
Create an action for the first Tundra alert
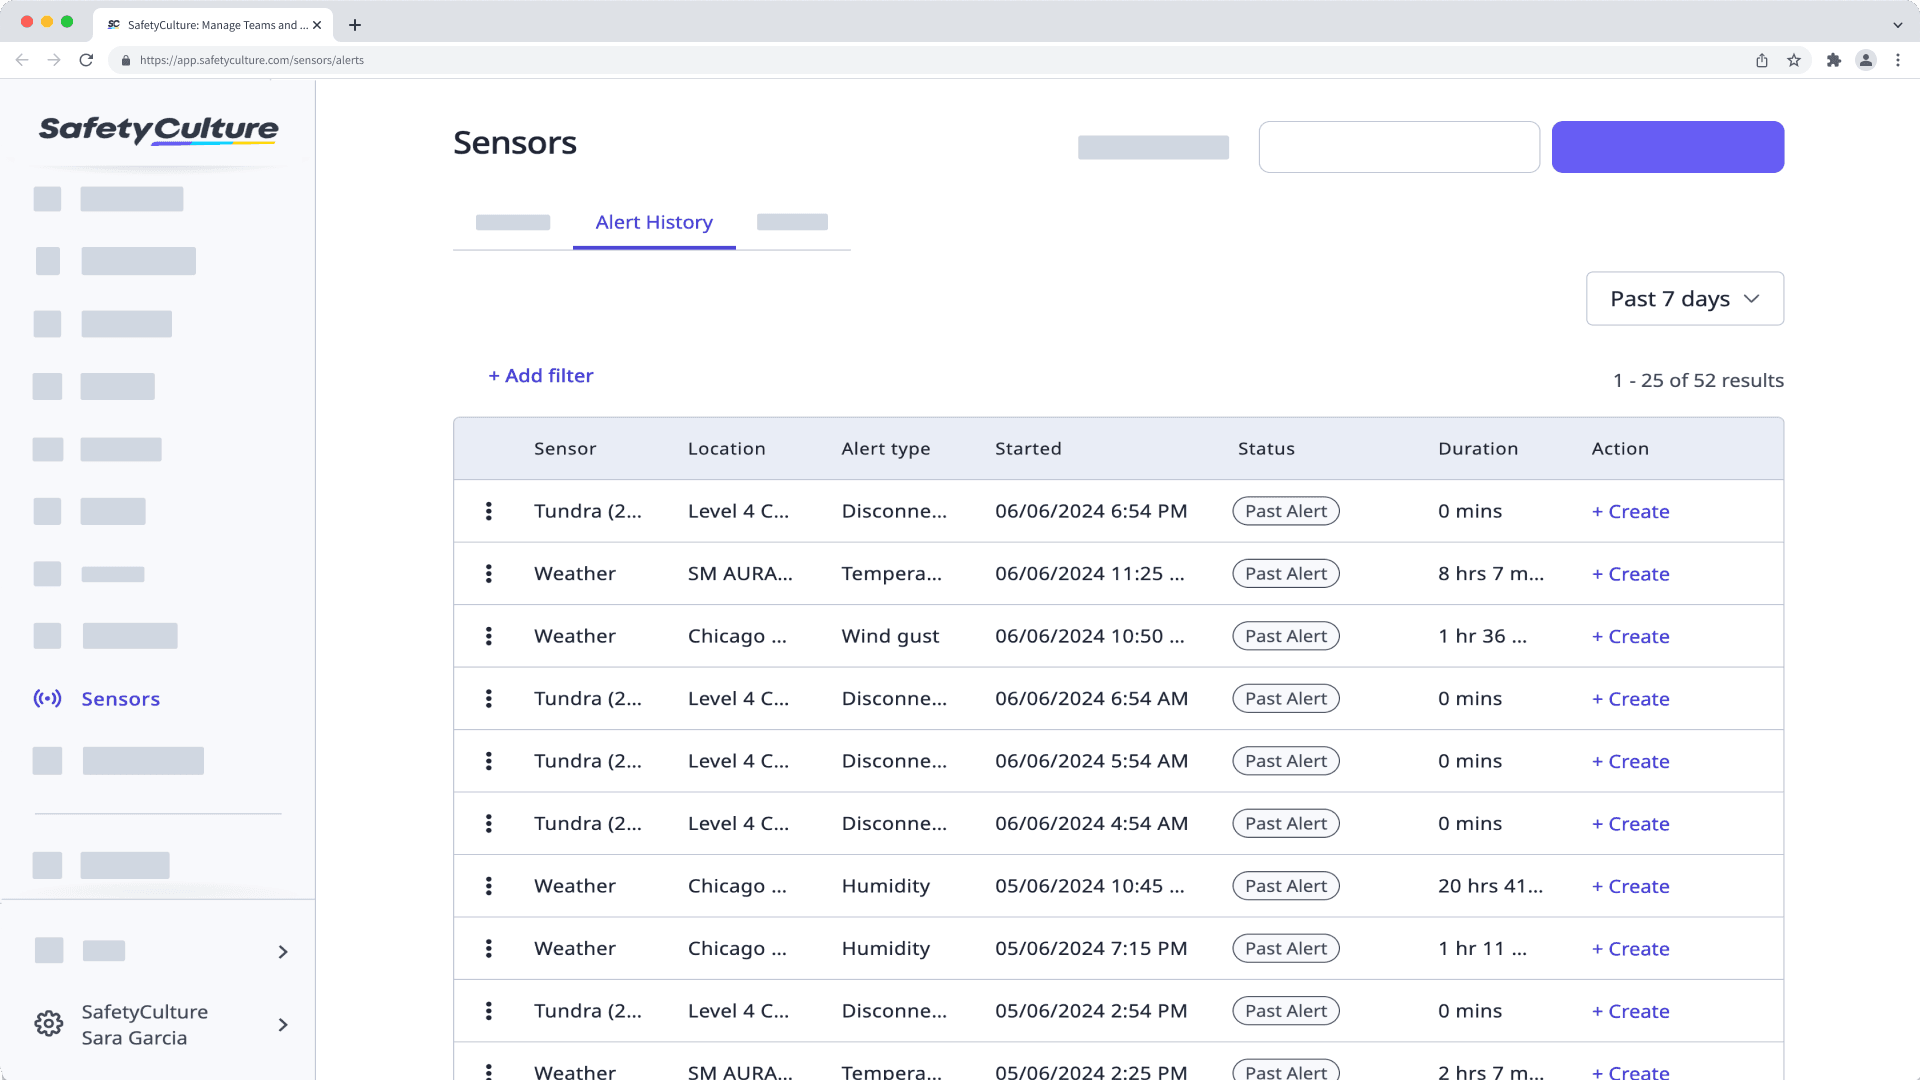[1630, 511]
